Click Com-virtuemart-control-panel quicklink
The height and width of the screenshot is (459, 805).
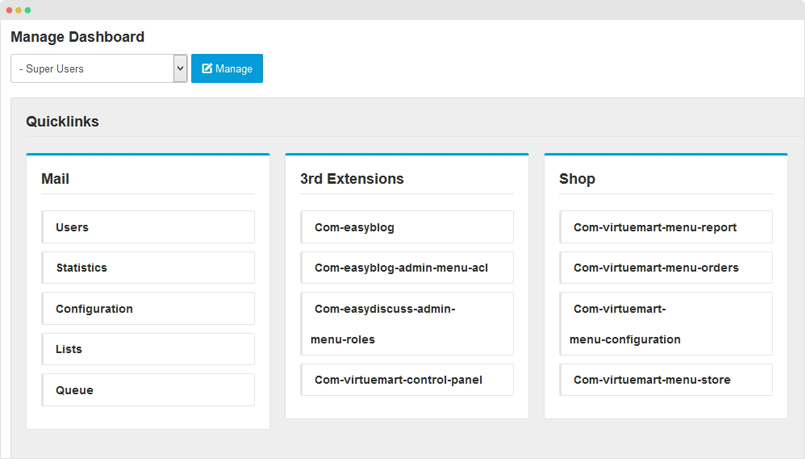tap(407, 380)
